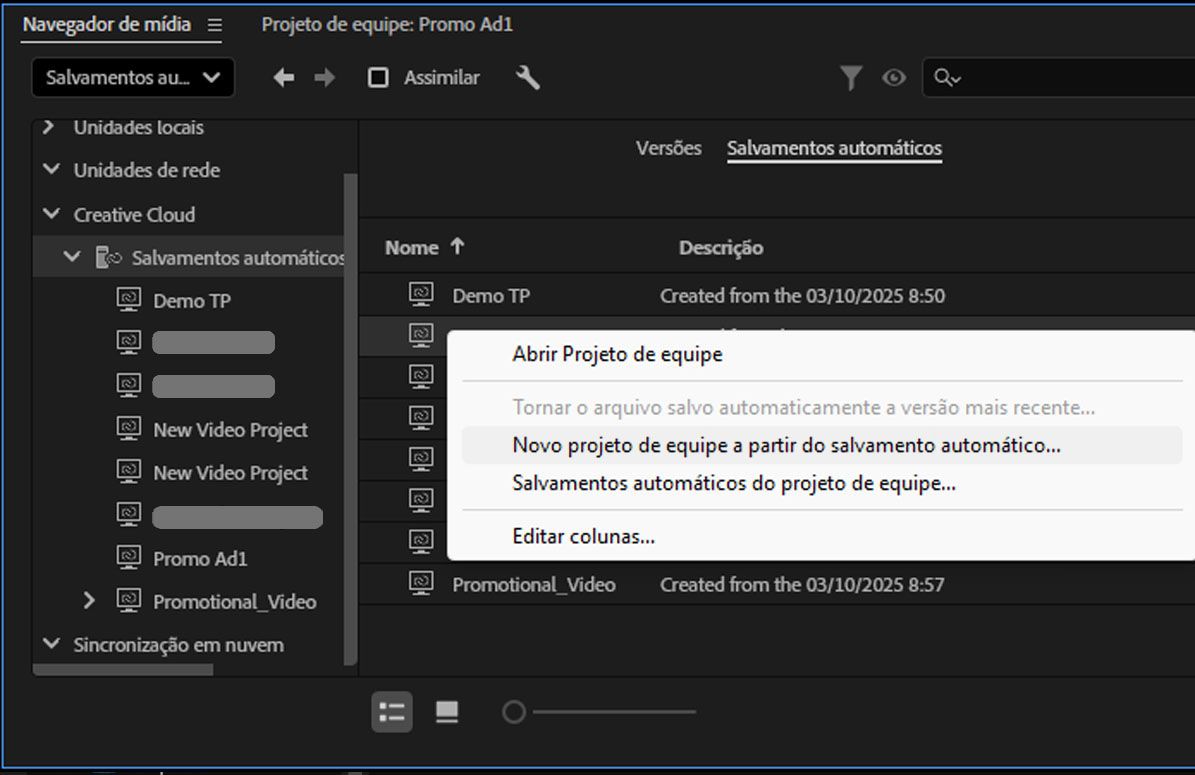Adjust the thumbnail size slider
This screenshot has height=775, width=1195.
point(515,712)
